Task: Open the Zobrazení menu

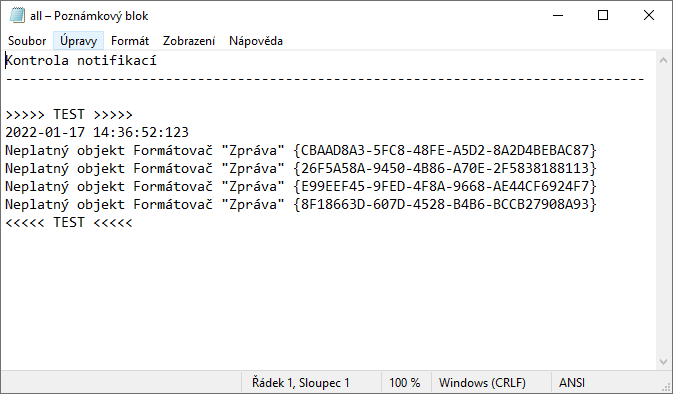Action: point(189,41)
